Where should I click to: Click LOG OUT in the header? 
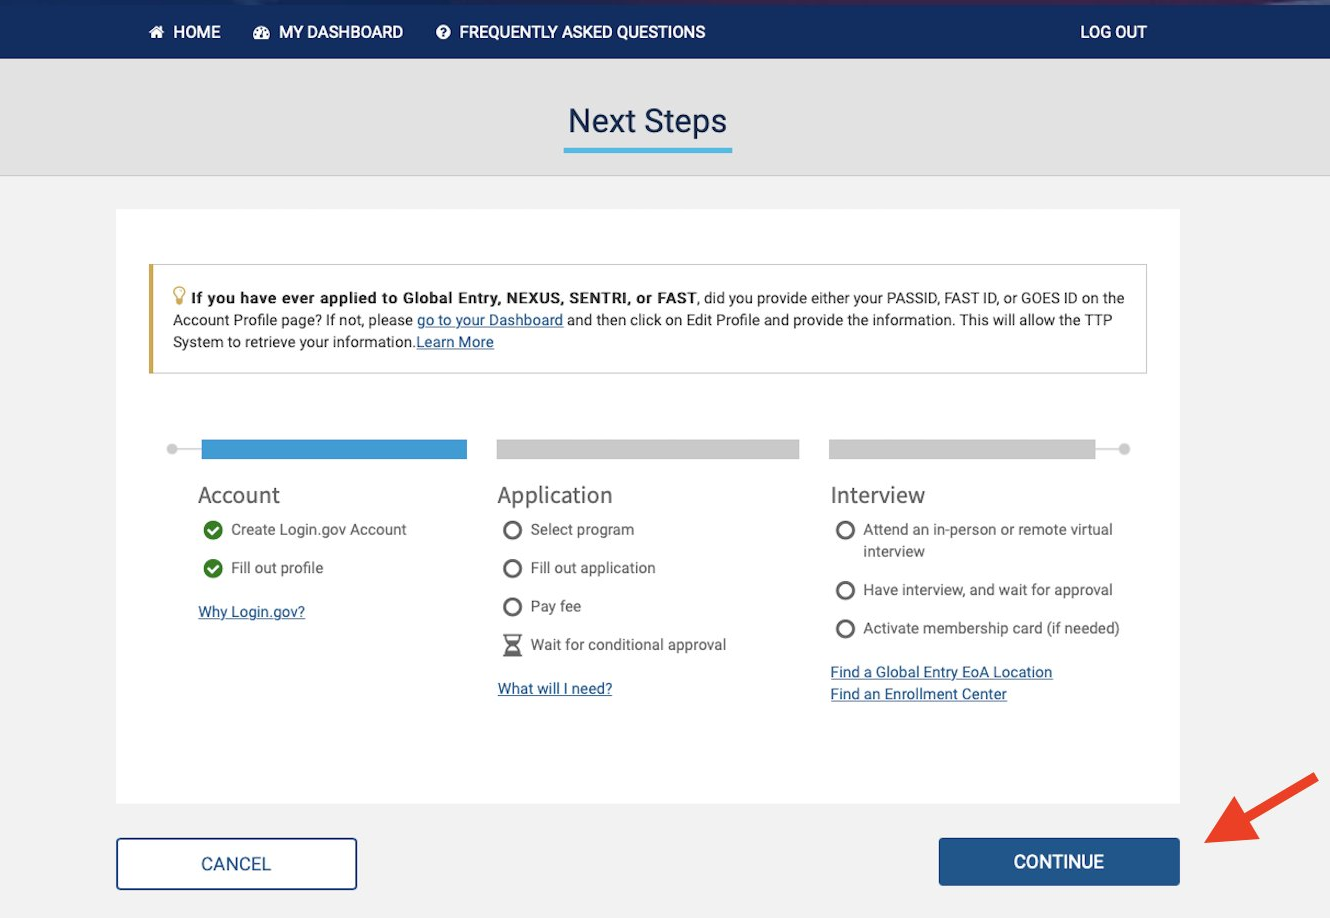coord(1113,32)
